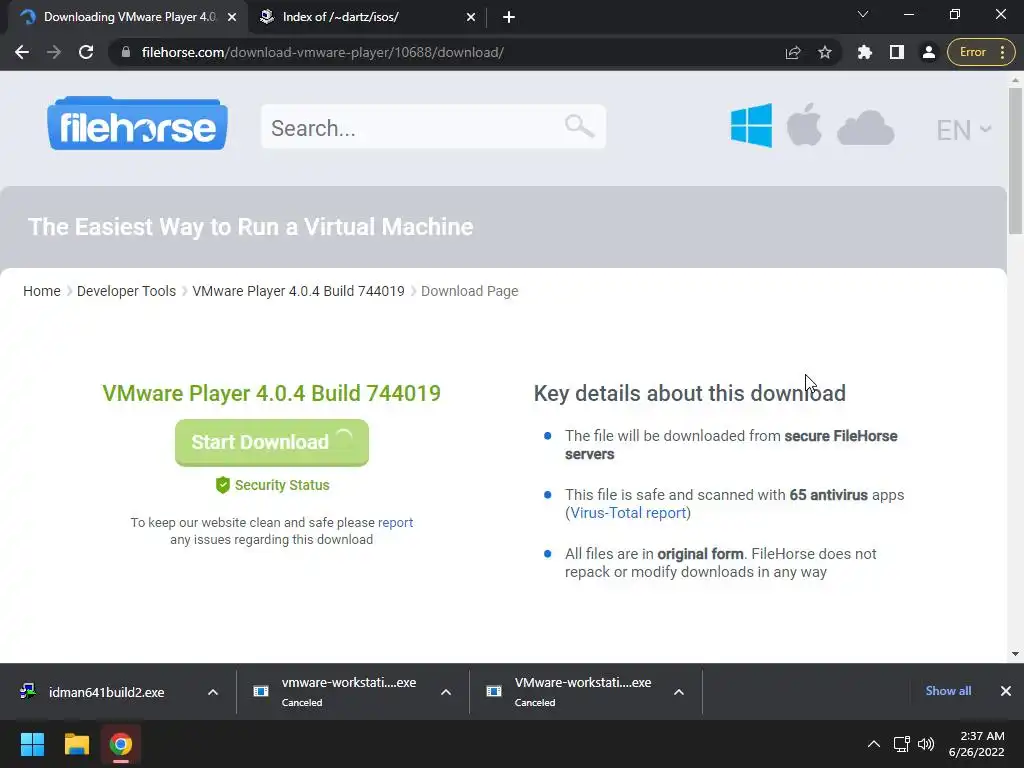This screenshot has width=1024, height=768.
Task: Open the Security Status link
Action: [x=282, y=485]
